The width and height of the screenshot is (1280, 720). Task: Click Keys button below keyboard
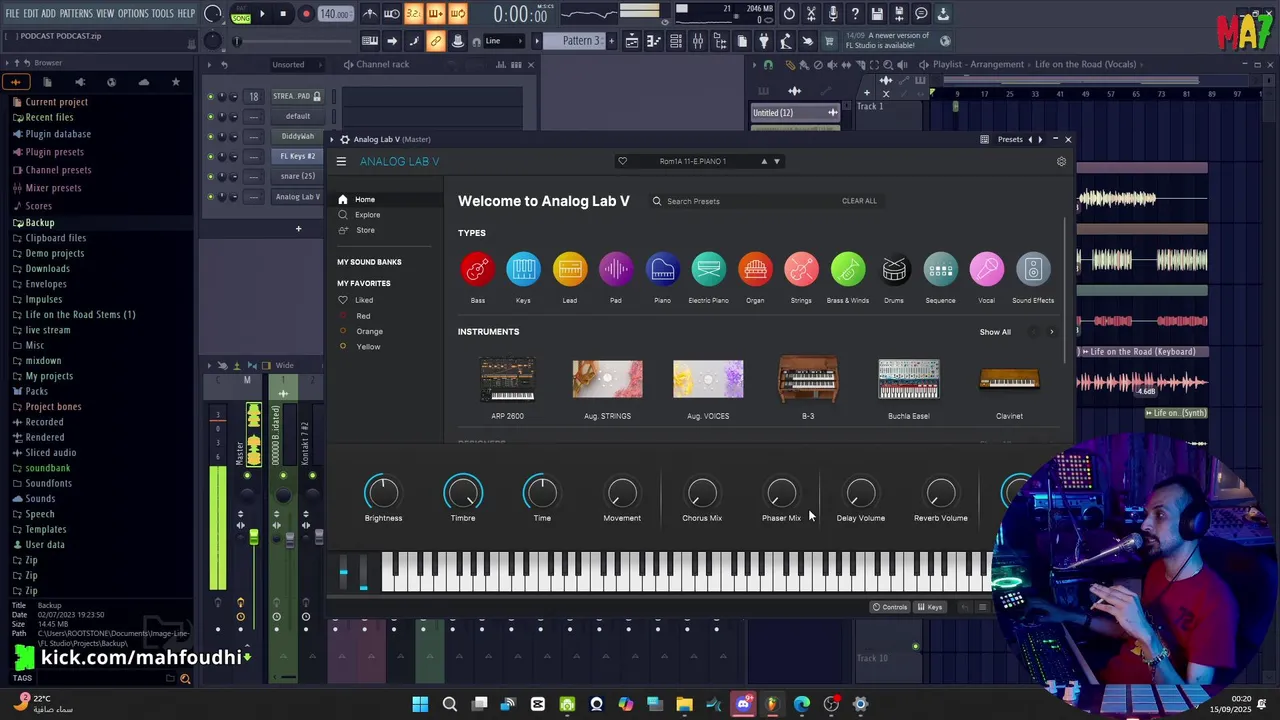coord(930,607)
